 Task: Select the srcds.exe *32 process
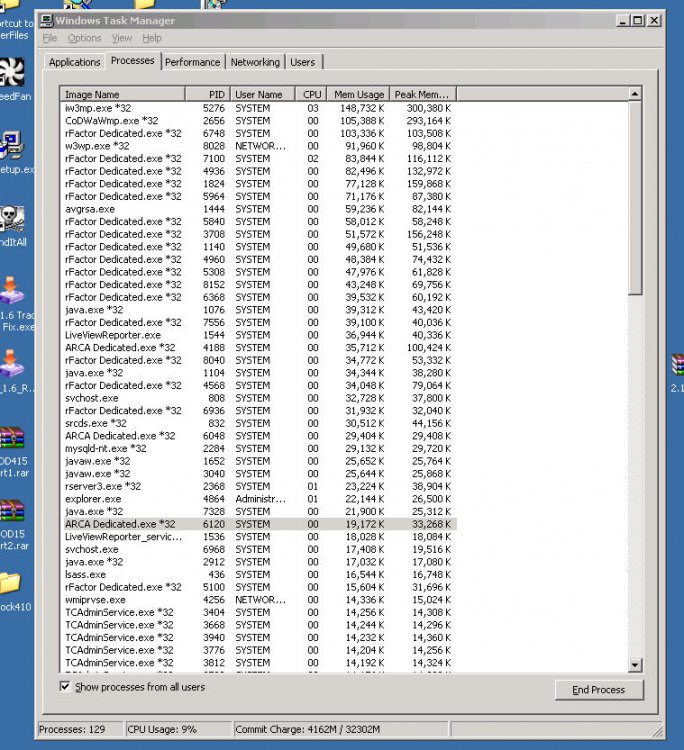[259, 423]
